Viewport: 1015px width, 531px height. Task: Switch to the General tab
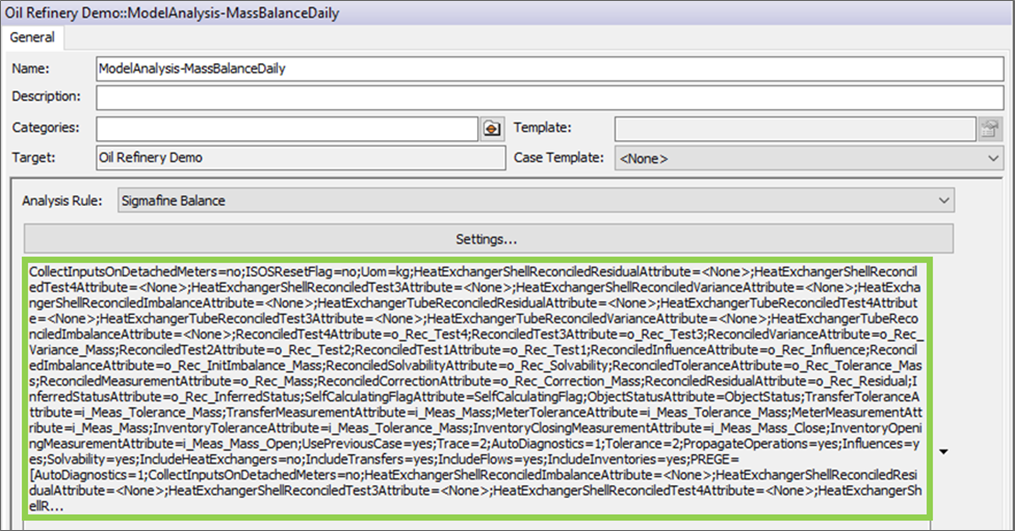(x=34, y=37)
